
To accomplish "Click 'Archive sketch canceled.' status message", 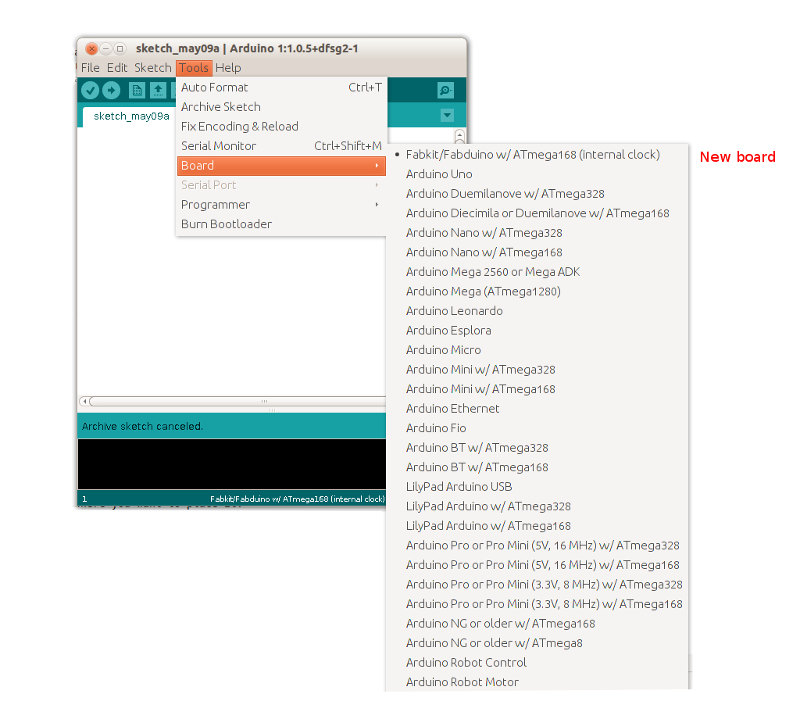I will 142,426.
